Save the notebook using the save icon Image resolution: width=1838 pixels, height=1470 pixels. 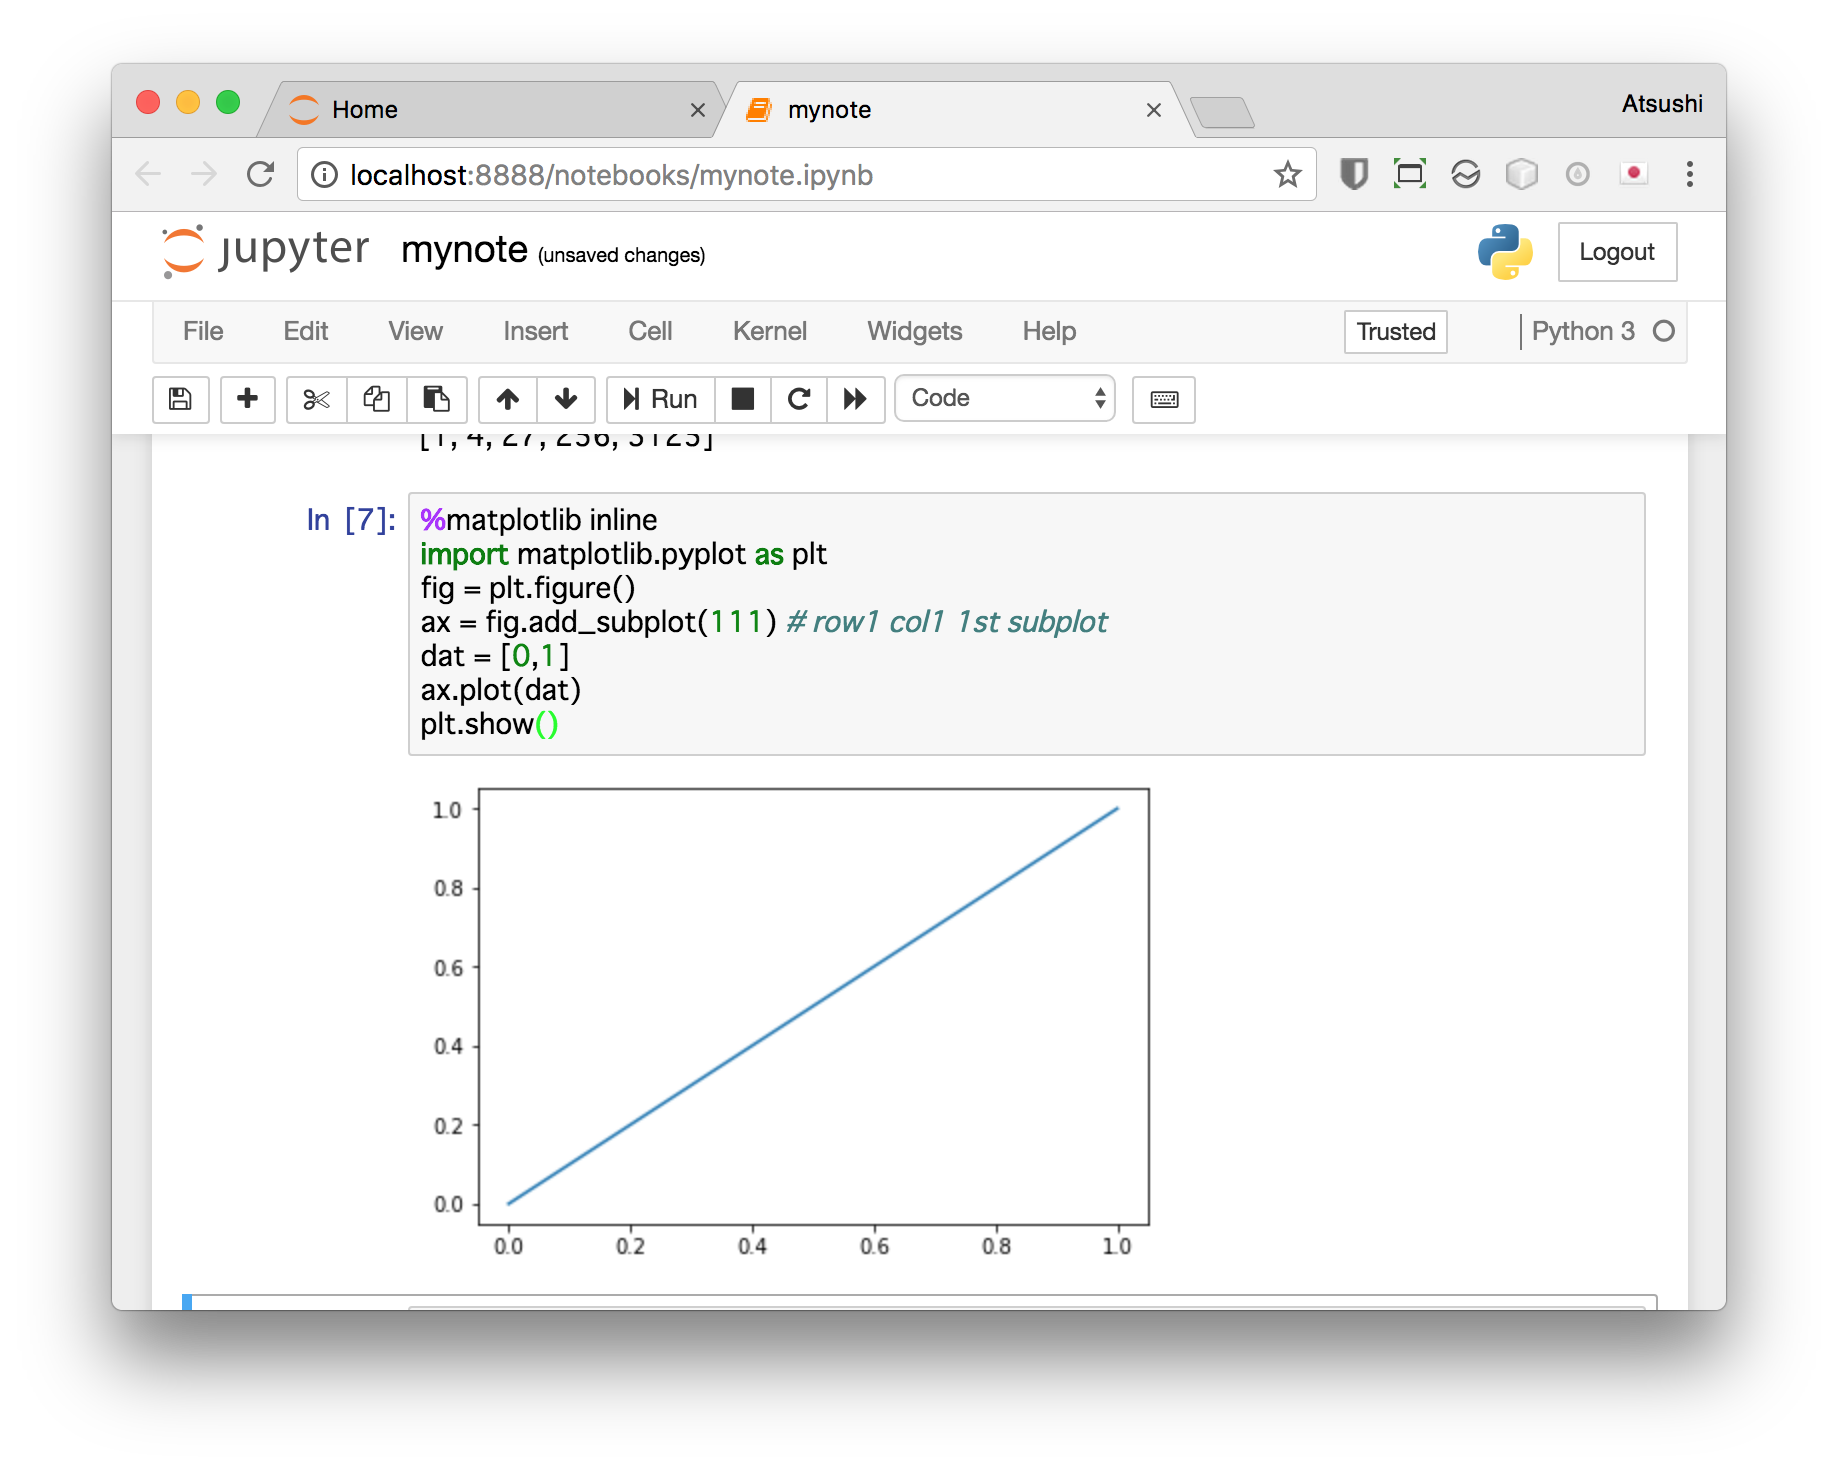pos(180,400)
